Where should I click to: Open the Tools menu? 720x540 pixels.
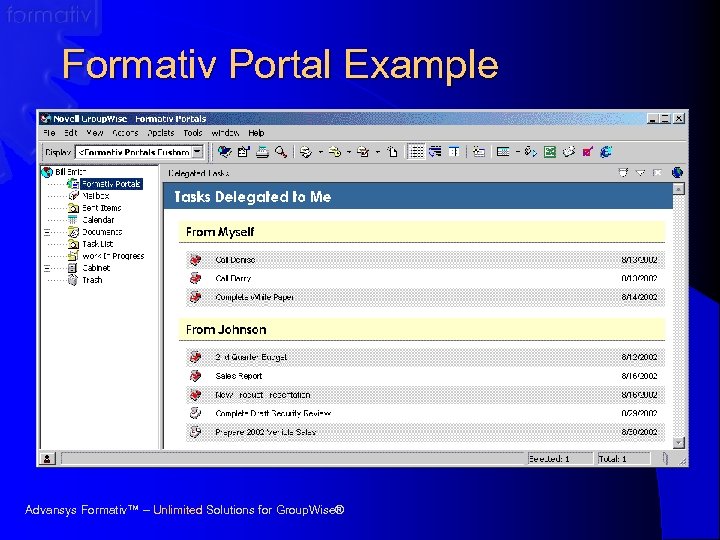[x=193, y=133]
